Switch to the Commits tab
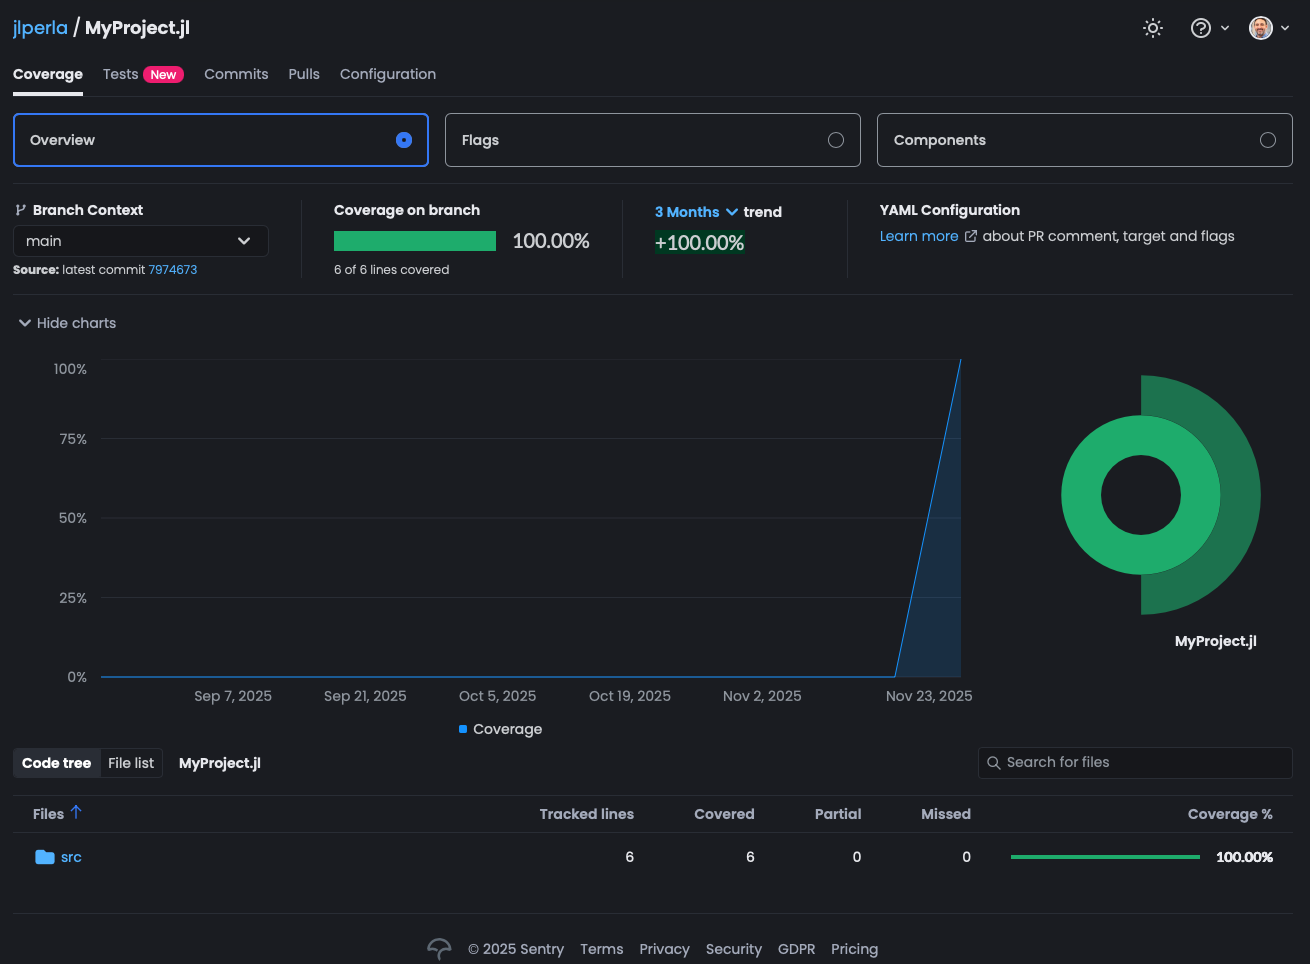This screenshot has height=964, width=1310. (236, 74)
